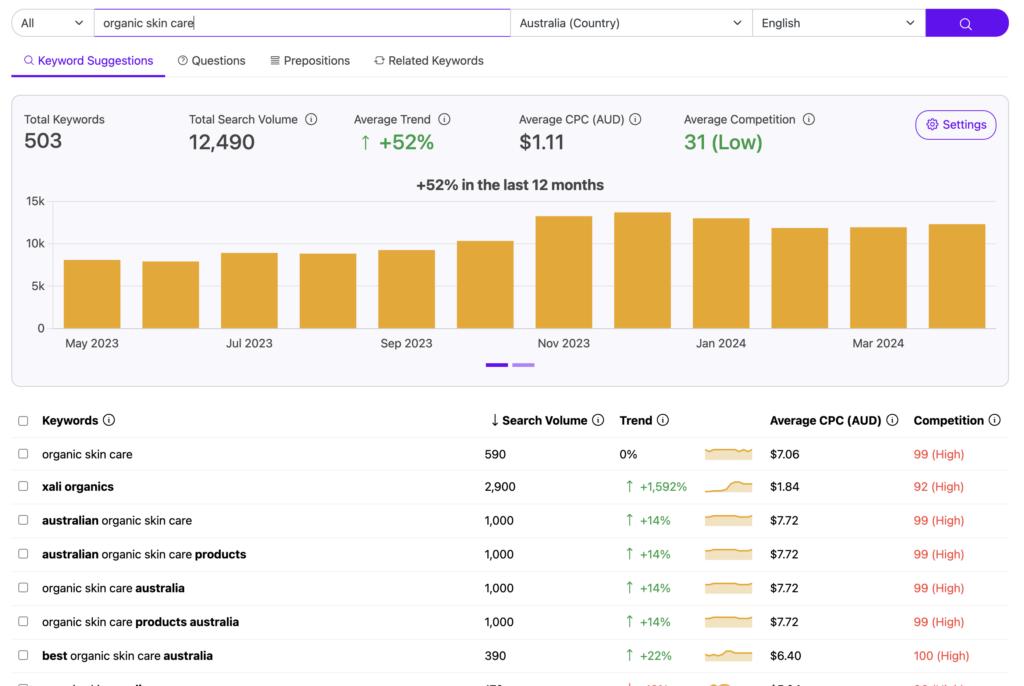Click the Competition column info icon
The image size is (1024, 686).
click(994, 420)
